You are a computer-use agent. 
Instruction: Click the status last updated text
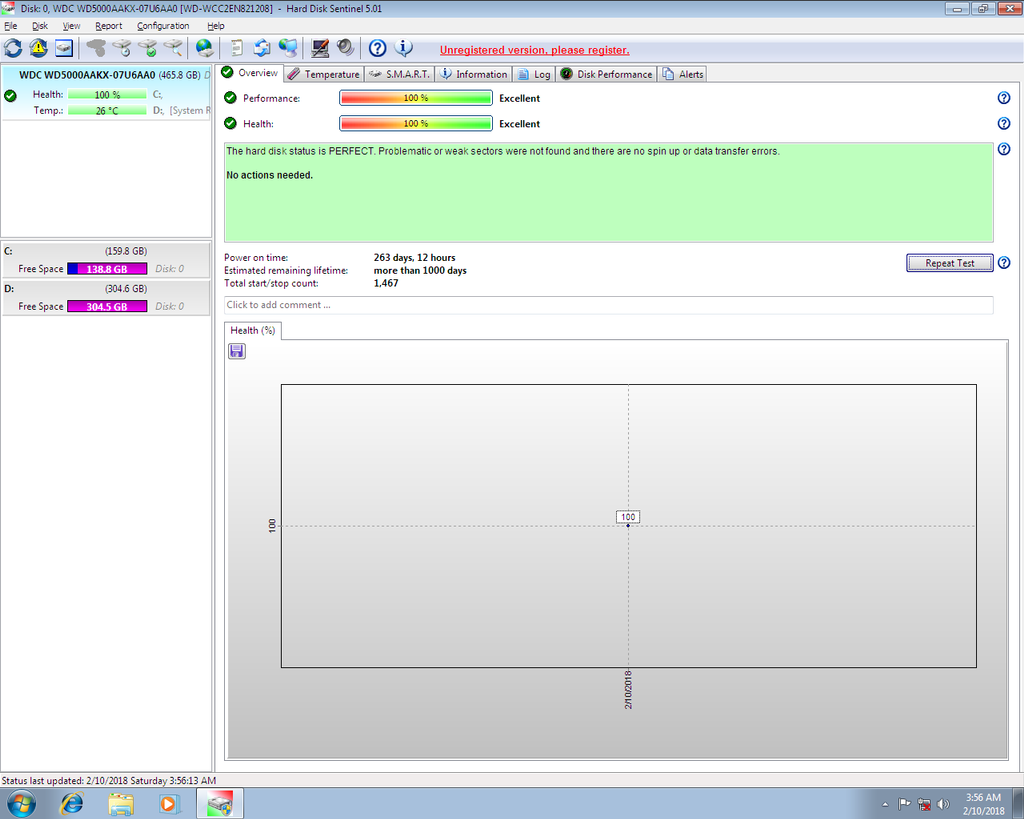(x=108, y=780)
